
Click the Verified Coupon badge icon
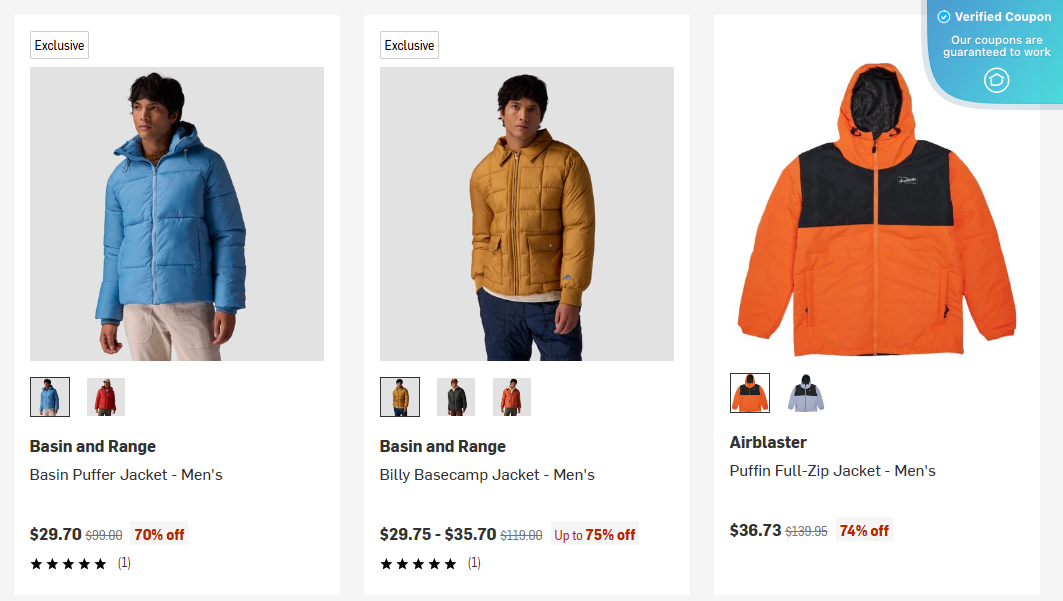(944, 17)
